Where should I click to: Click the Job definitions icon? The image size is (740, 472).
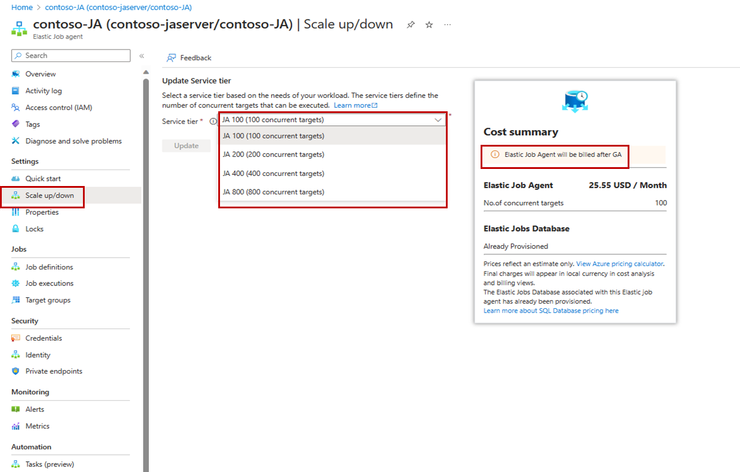coord(16,267)
